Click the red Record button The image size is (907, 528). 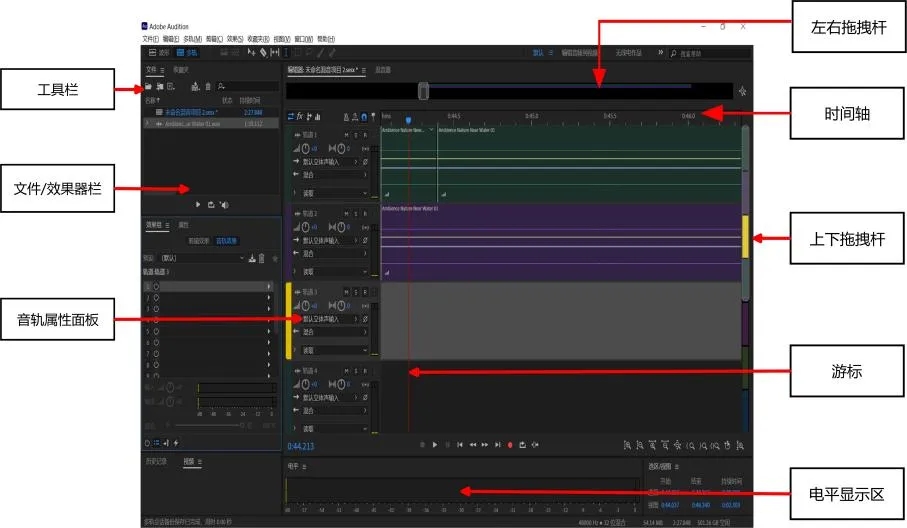[x=510, y=444]
